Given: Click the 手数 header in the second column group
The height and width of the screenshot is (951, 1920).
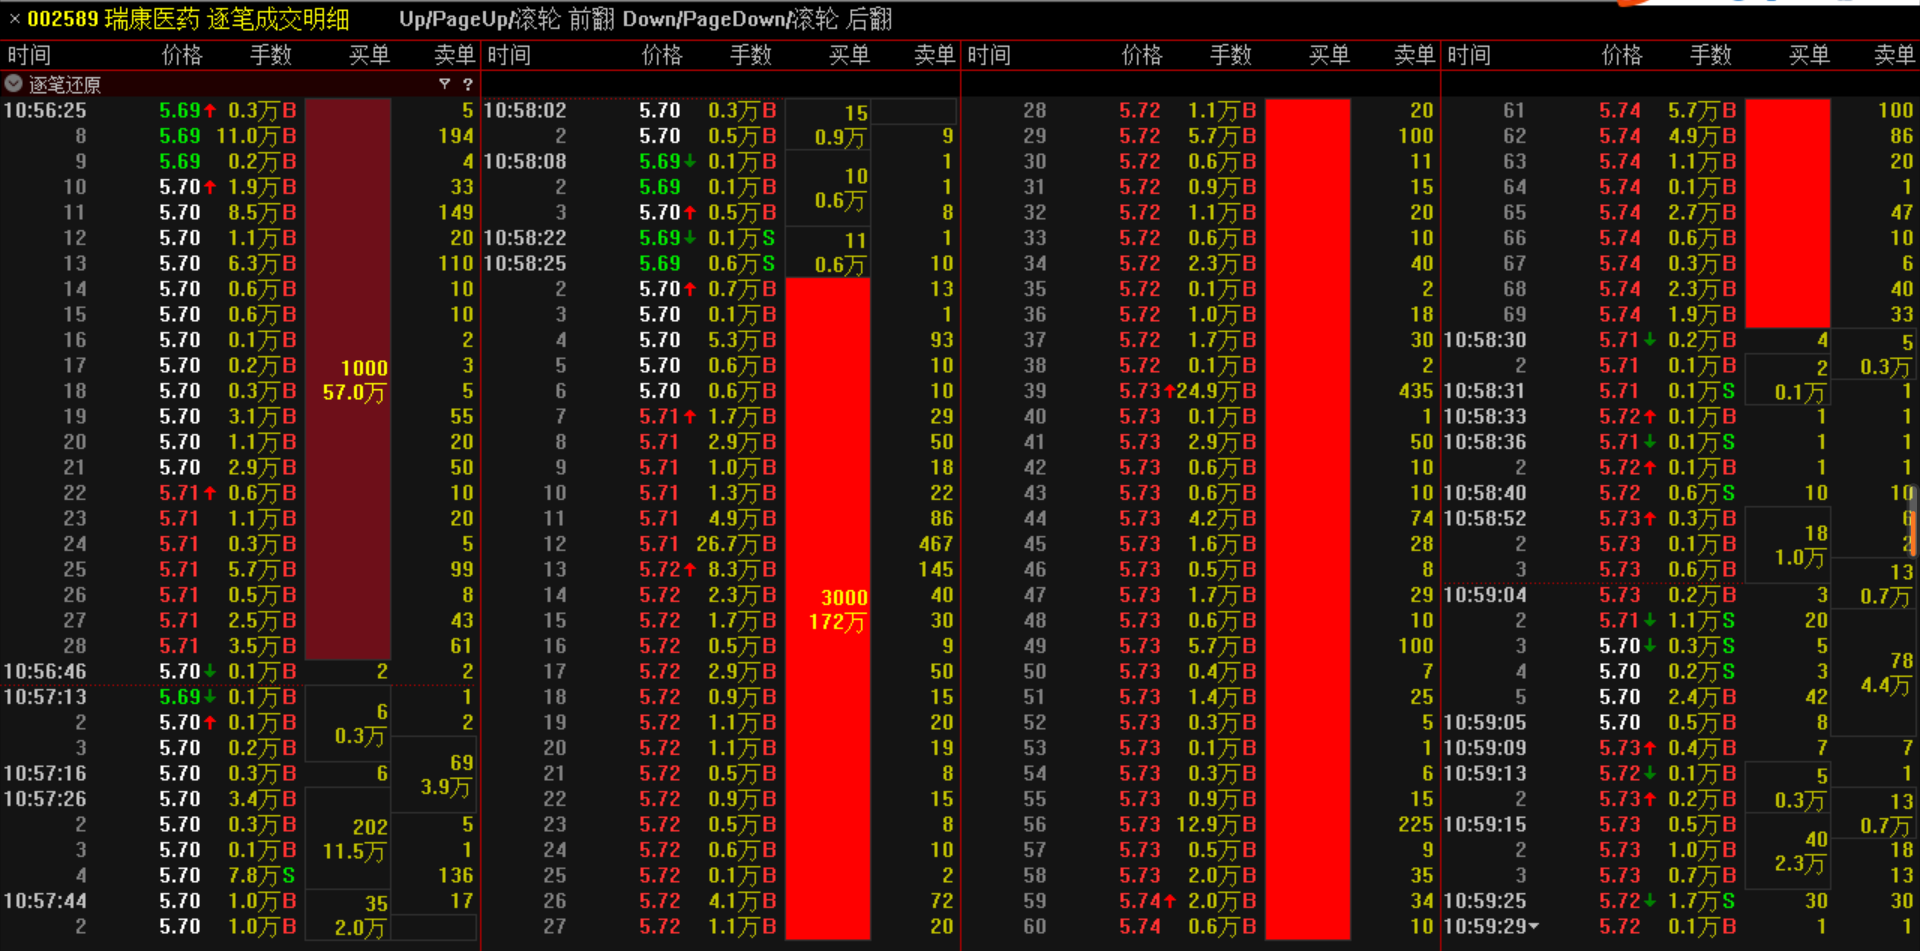Looking at the screenshot, I should coord(750,55).
